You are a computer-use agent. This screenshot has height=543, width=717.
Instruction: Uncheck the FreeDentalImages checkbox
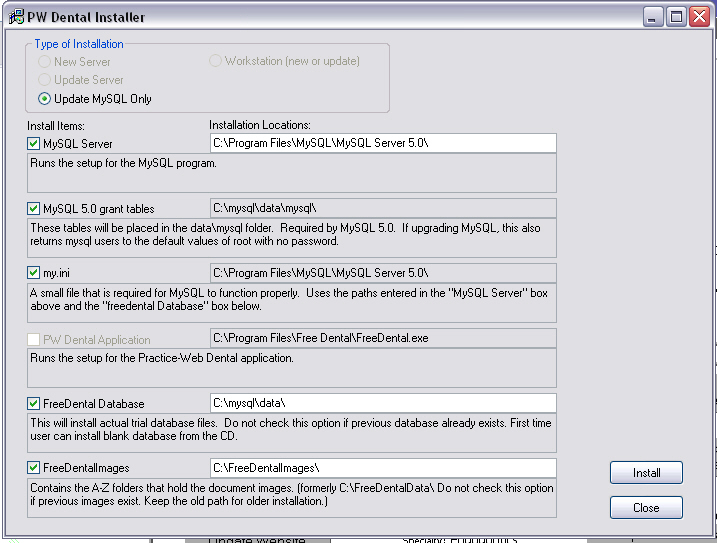coord(34,468)
